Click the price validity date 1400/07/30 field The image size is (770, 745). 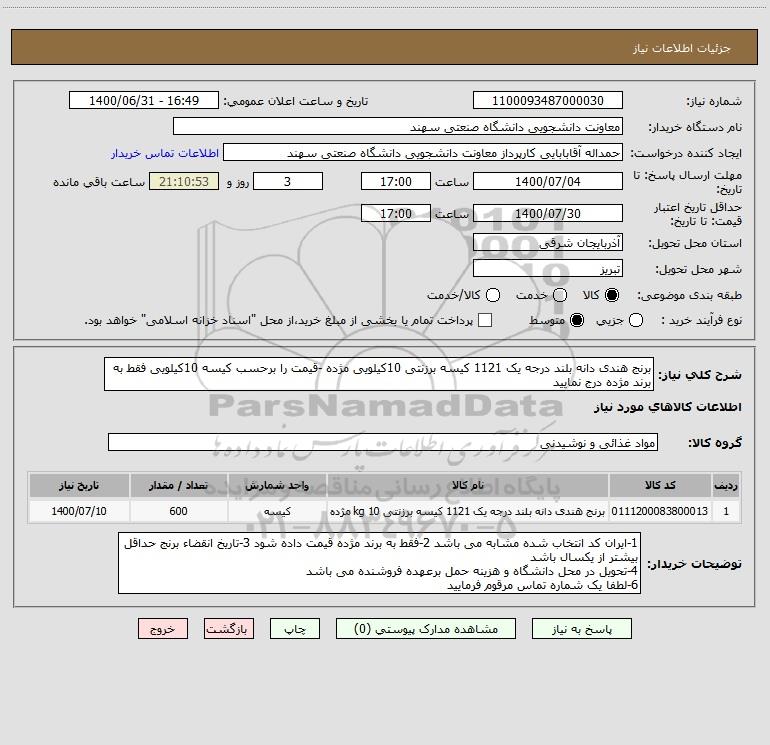pos(548,213)
